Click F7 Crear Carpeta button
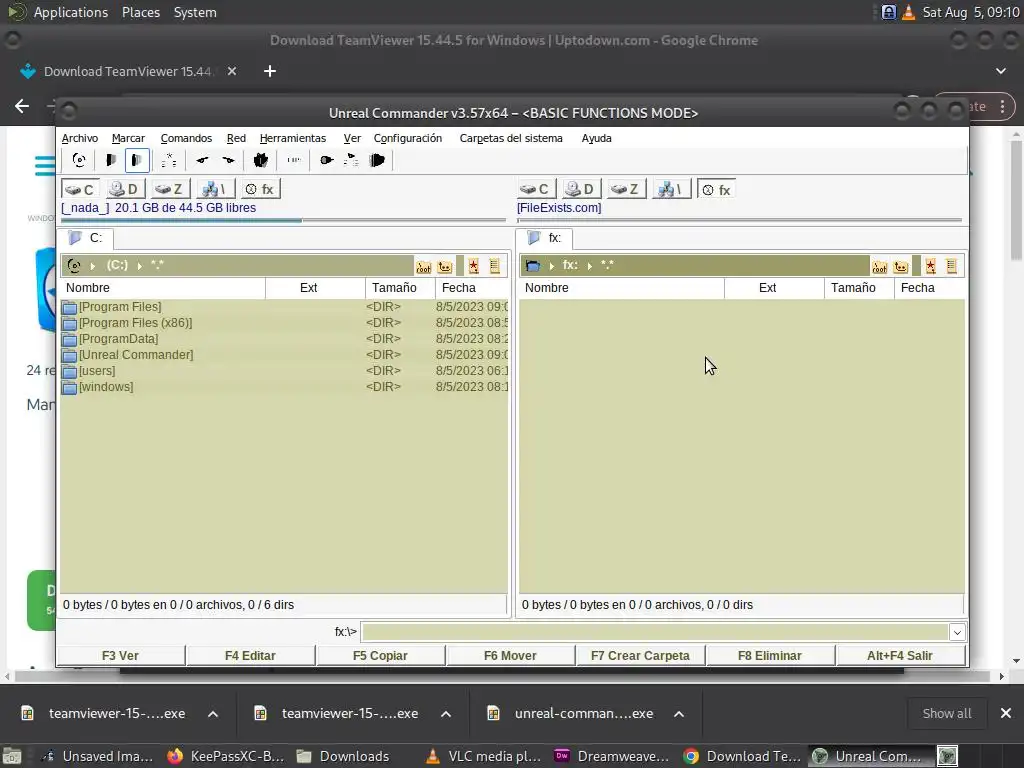Image resolution: width=1024 pixels, height=768 pixels. [640, 655]
